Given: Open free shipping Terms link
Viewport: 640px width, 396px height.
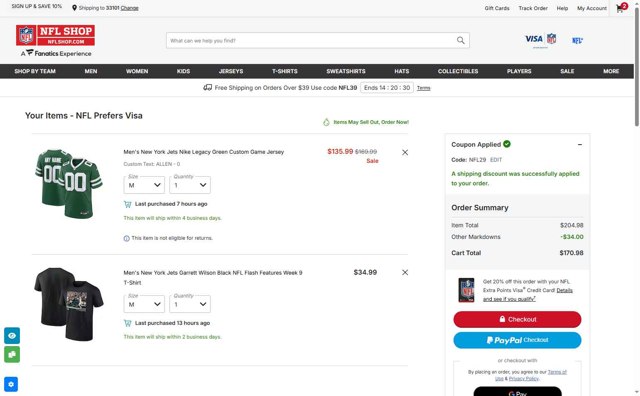Looking at the screenshot, I should [x=423, y=88].
